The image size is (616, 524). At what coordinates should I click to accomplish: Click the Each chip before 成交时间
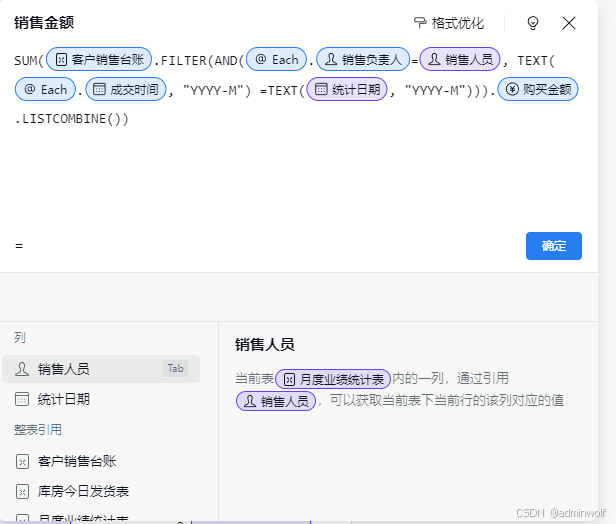click(45, 89)
